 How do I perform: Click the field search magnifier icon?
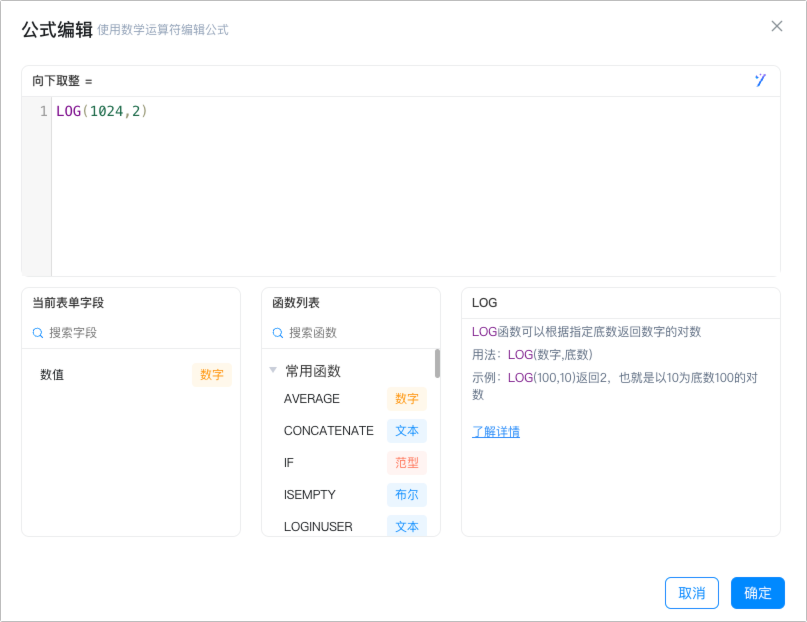[38, 333]
